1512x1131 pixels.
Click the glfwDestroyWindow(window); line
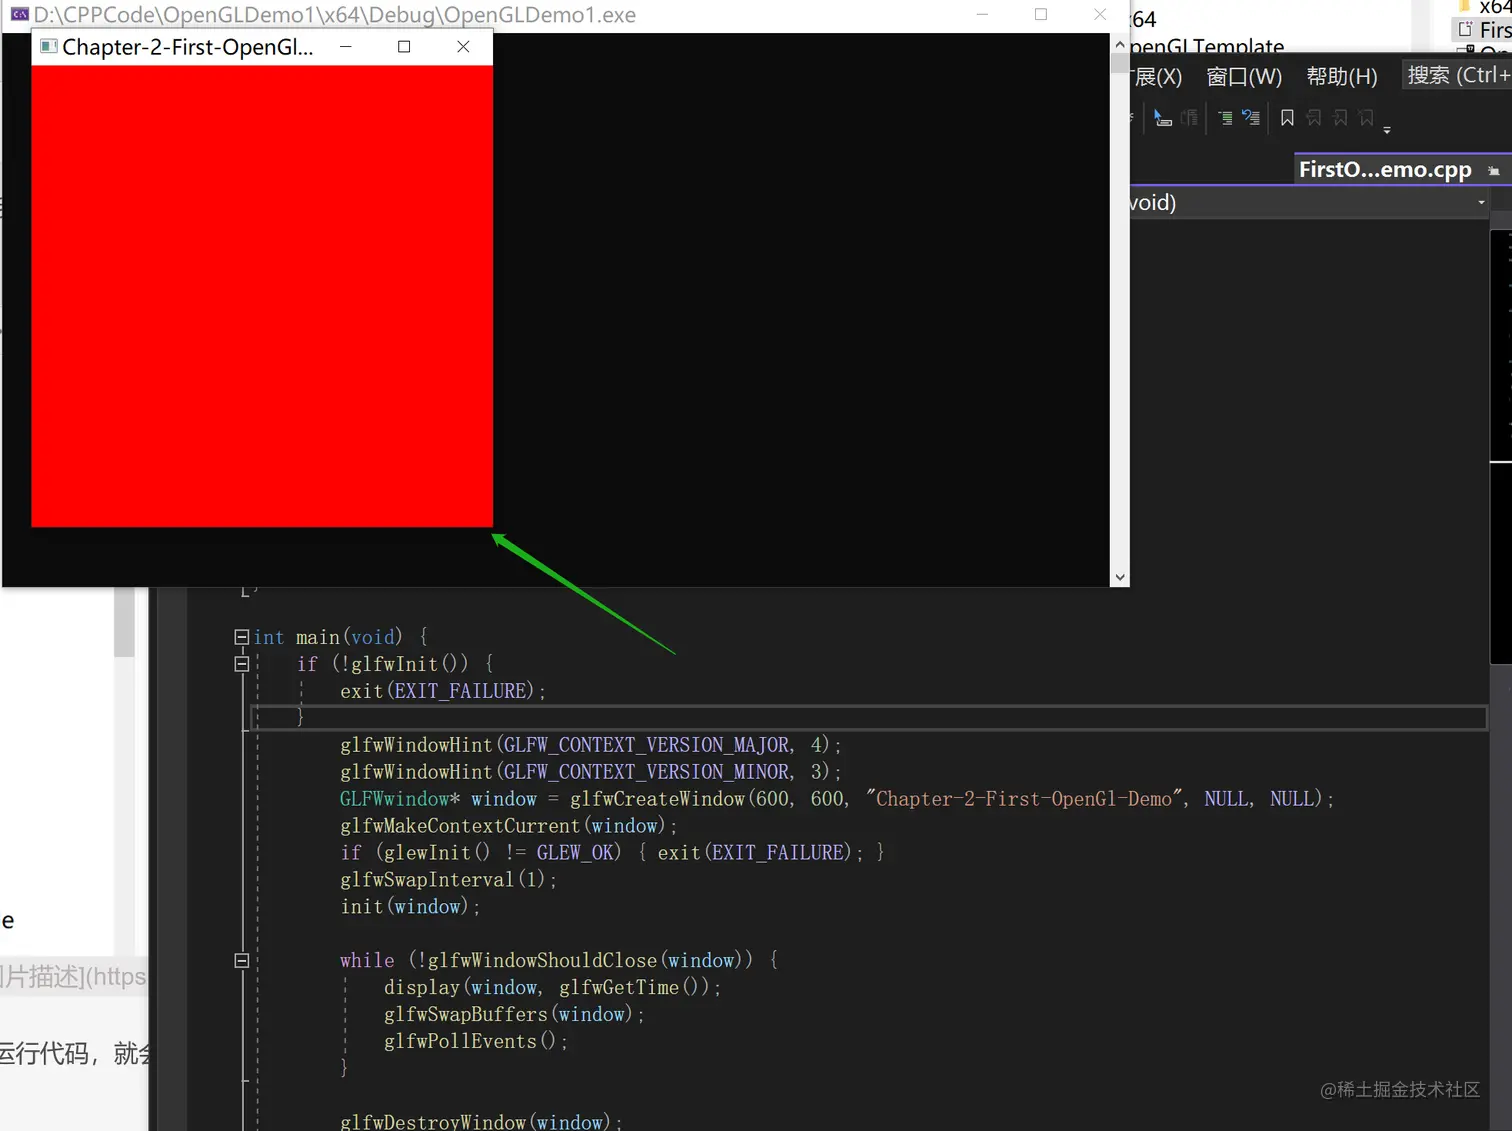coord(481,1122)
